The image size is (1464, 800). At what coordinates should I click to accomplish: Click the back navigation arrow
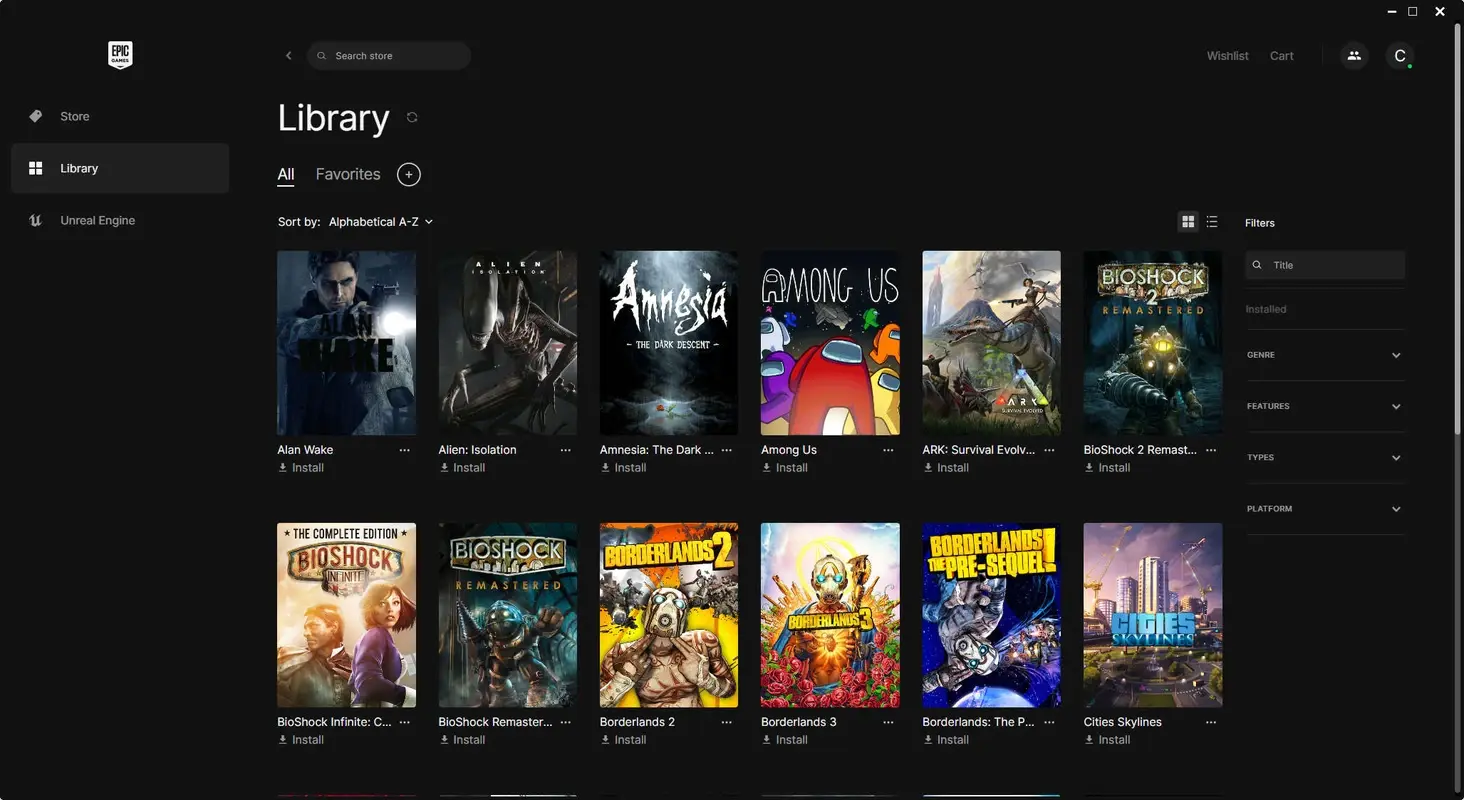point(288,55)
